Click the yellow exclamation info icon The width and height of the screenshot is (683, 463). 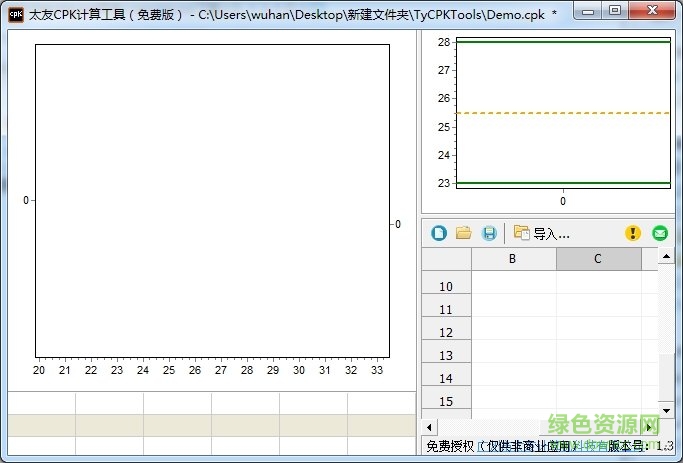pos(632,233)
